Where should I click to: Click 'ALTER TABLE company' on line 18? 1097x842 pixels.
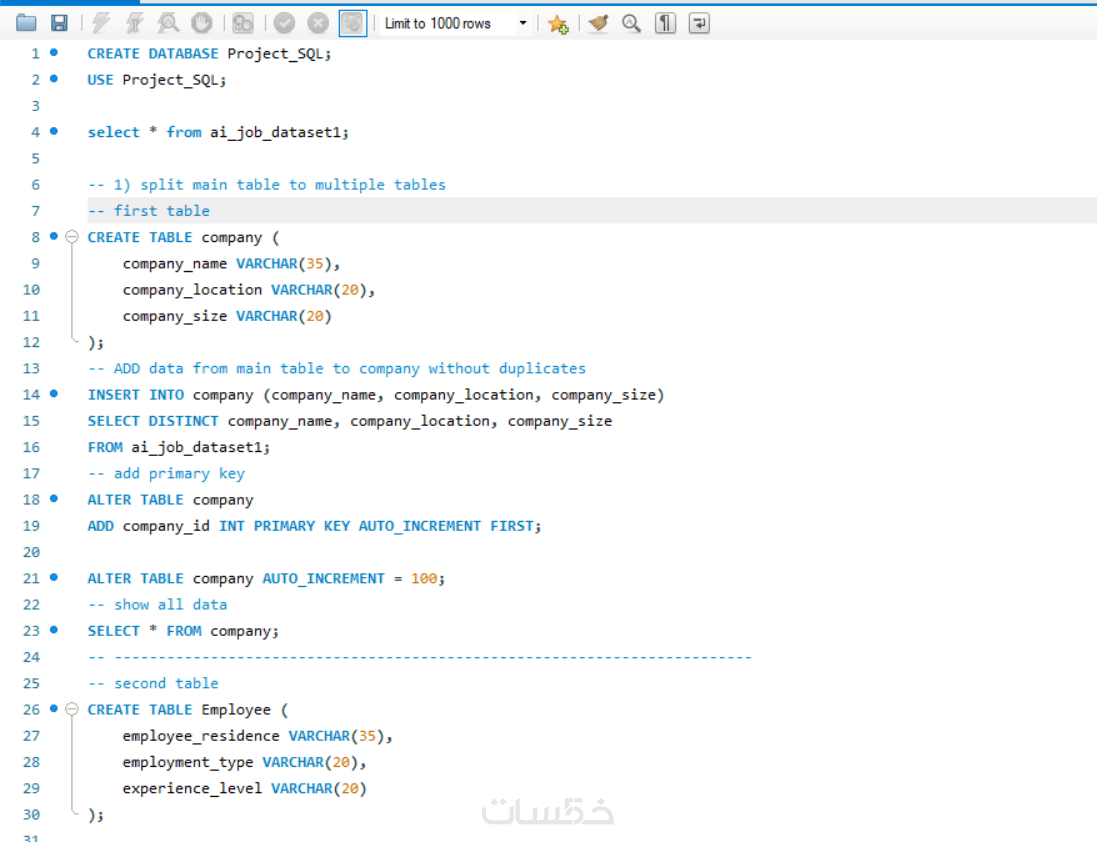170,500
